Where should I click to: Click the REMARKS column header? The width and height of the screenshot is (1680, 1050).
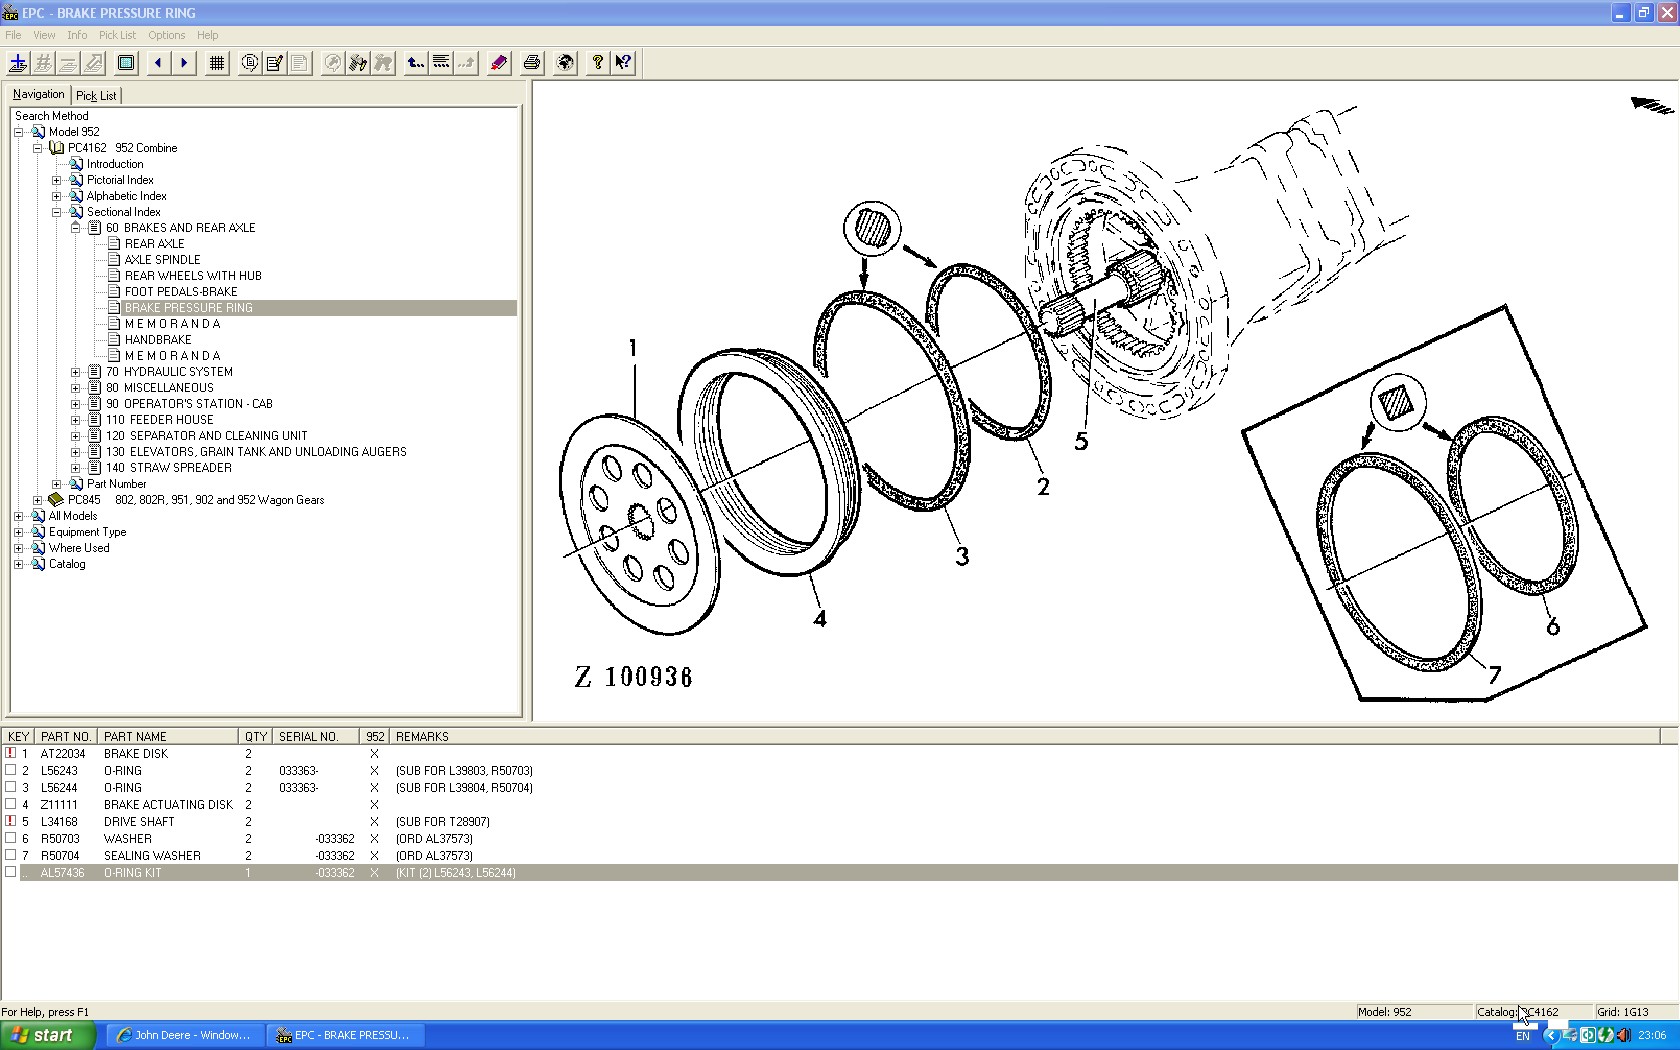pyautogui.click(x=1024, y=736)
